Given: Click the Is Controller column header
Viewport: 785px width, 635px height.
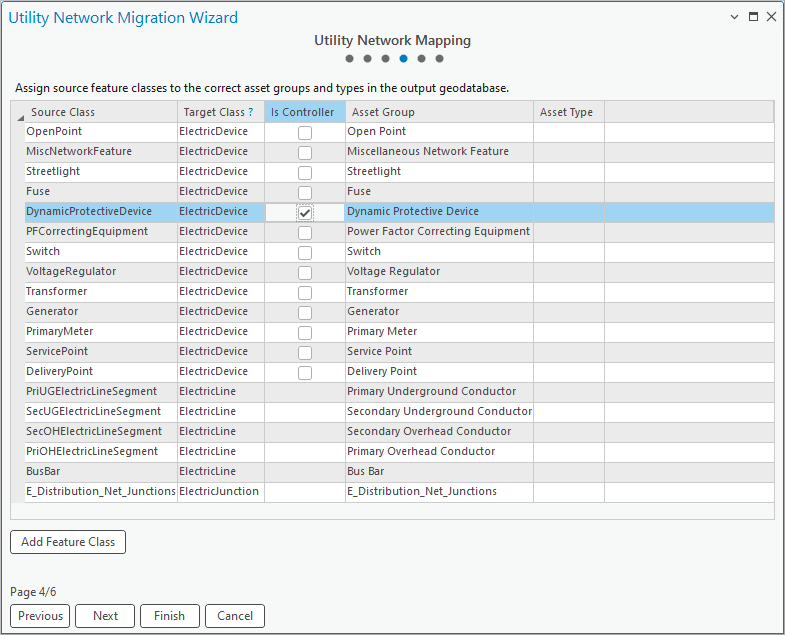Looking at the screenshot, I should [305, 112].
